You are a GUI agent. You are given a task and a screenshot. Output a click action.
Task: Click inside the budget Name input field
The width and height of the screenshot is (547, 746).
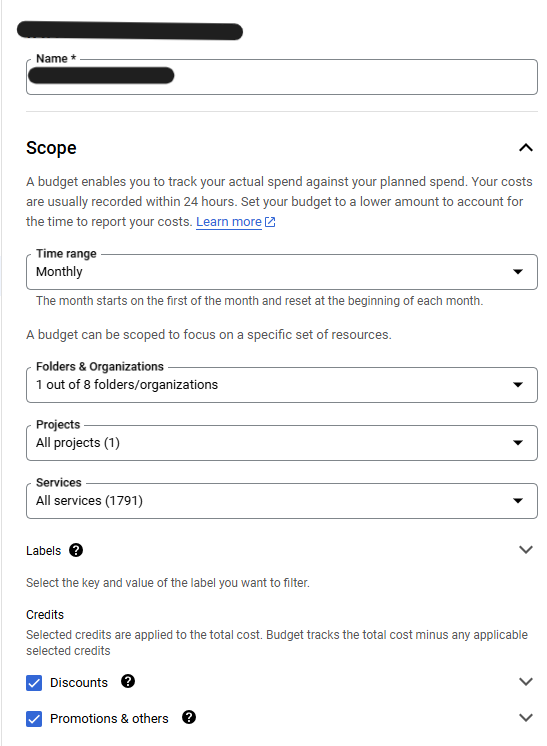[x=282, y=77]
